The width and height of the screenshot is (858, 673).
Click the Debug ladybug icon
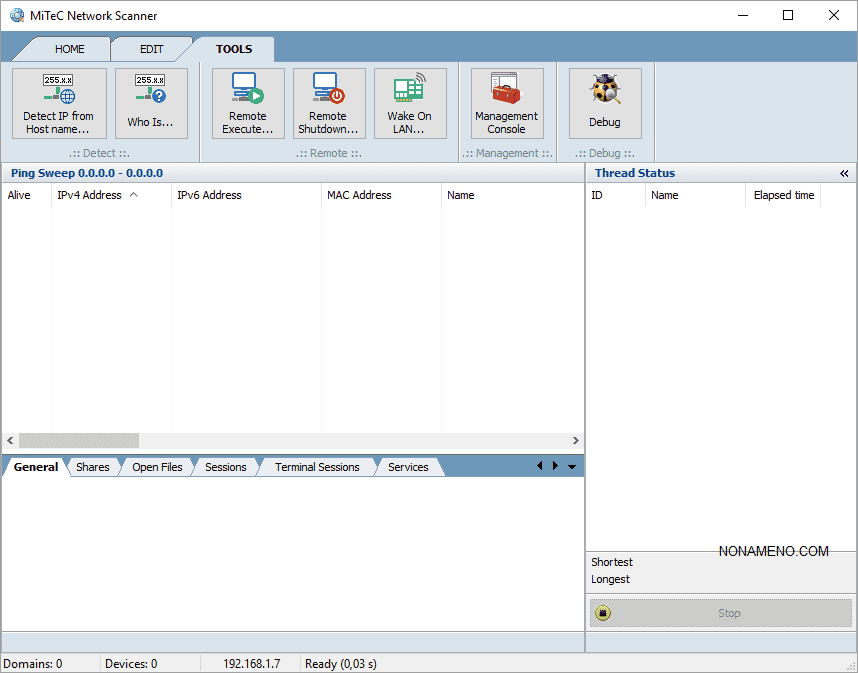tap(604, 91)
